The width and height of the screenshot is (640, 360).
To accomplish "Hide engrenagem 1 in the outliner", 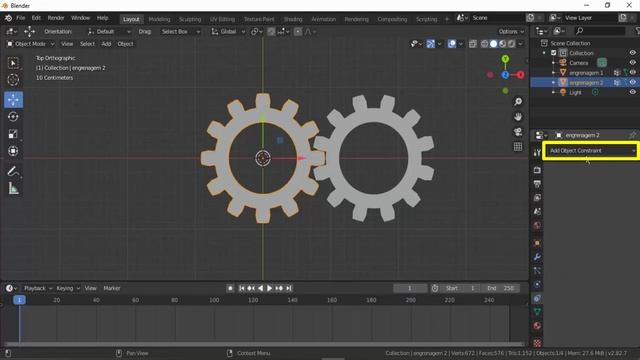I will point(633,72).
